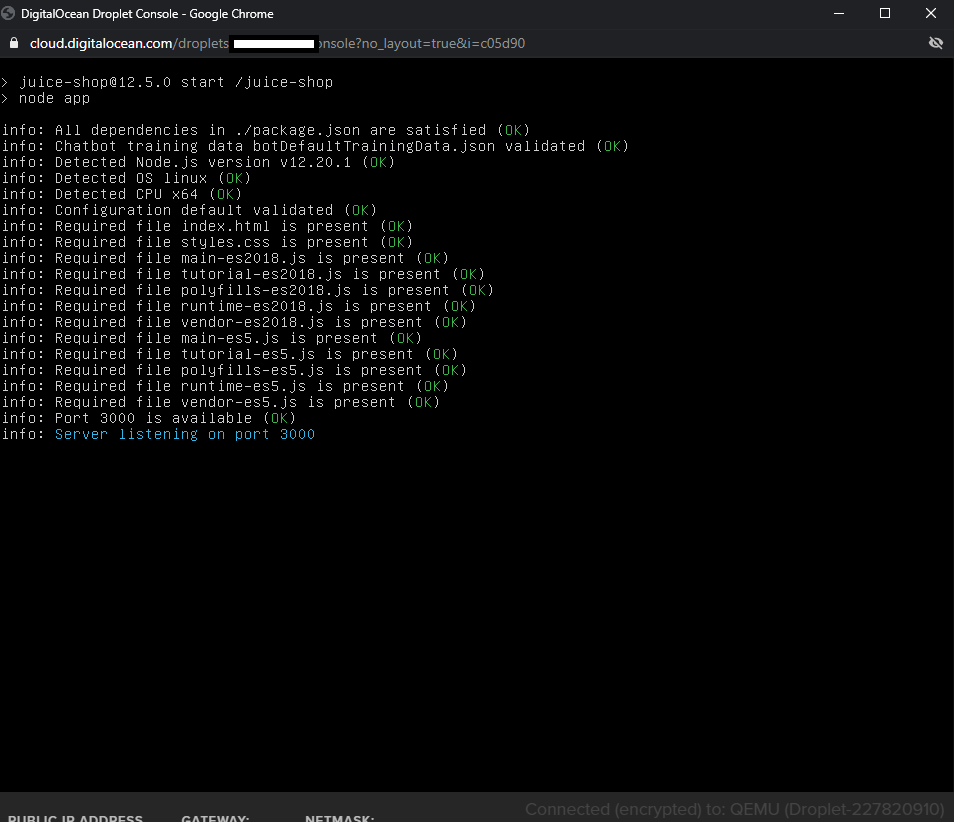This screenshot has width=954, height=822.
Task: Click 'Configuration default validated' line
Action: pos(189,210)
